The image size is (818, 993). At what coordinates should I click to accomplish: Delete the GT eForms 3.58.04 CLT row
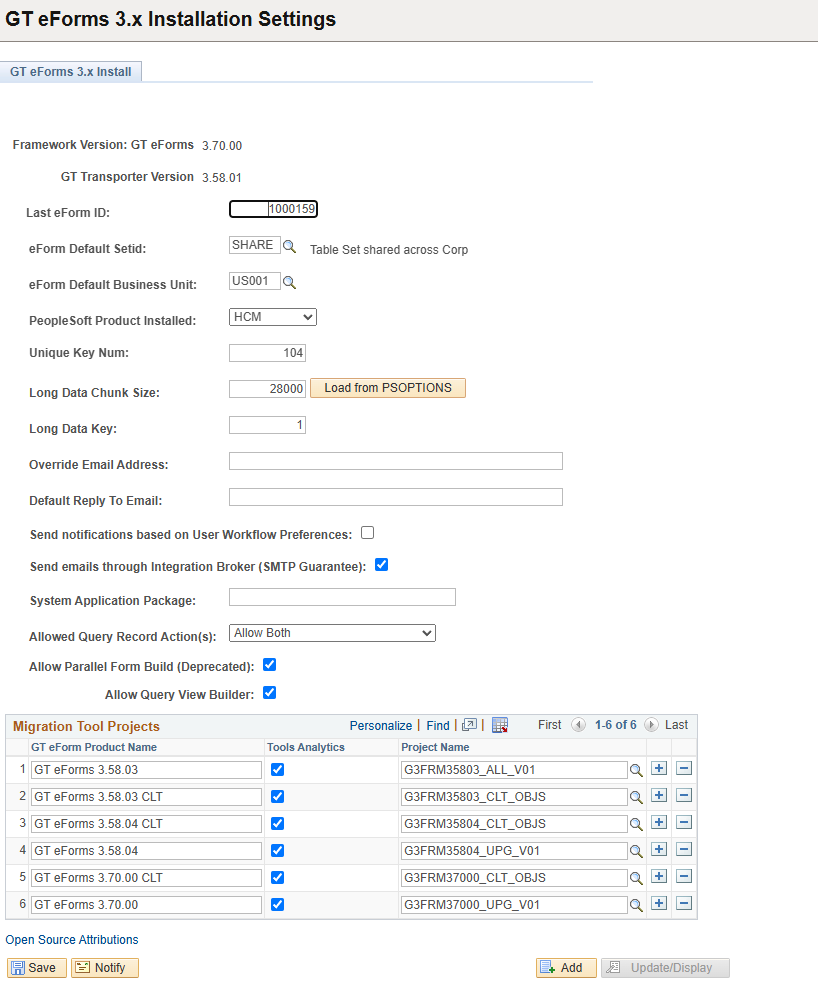pos(684,822)
